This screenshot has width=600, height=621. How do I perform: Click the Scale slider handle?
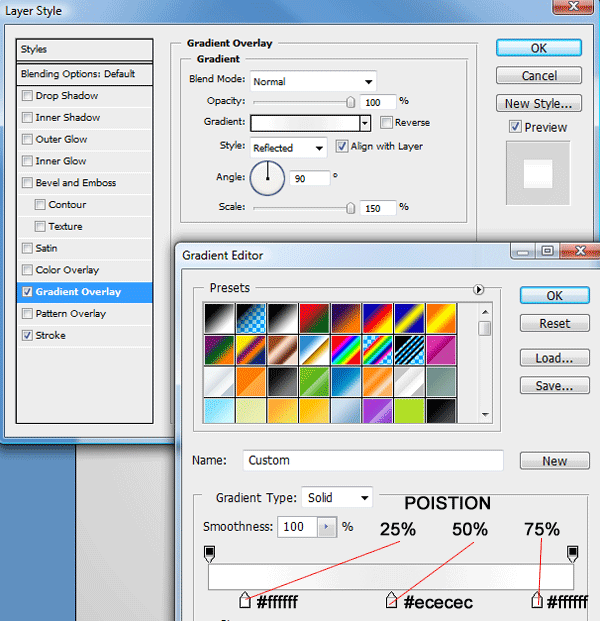(350, 208)
